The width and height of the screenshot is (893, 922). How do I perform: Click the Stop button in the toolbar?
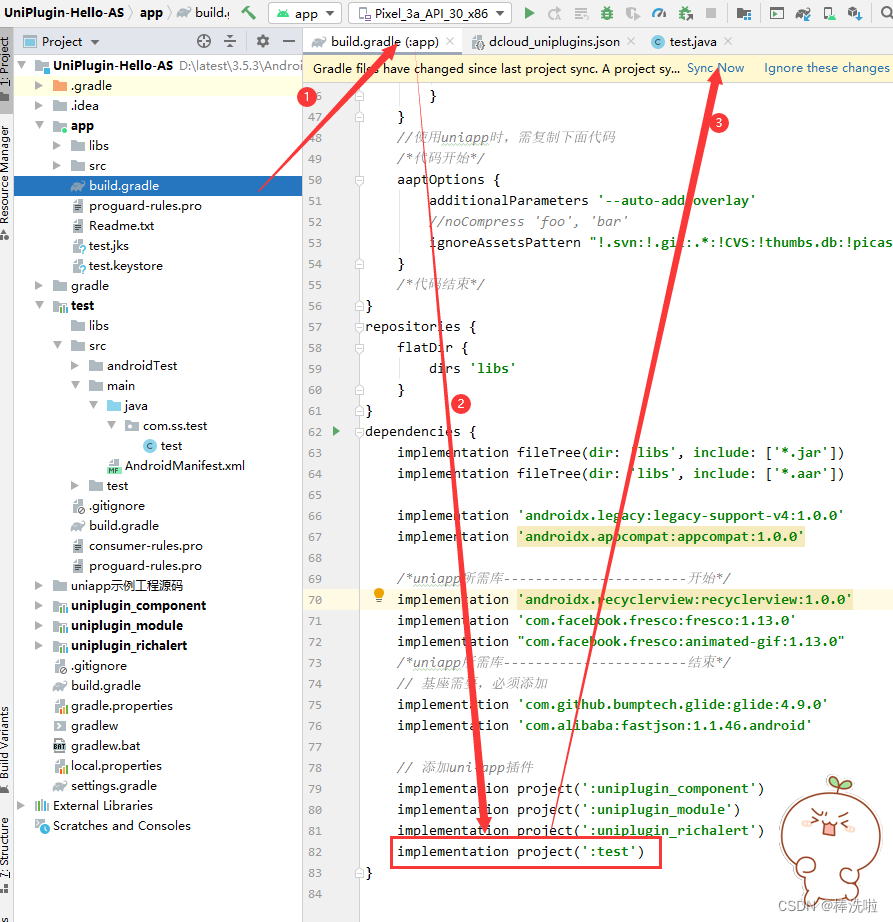(711, 14)
